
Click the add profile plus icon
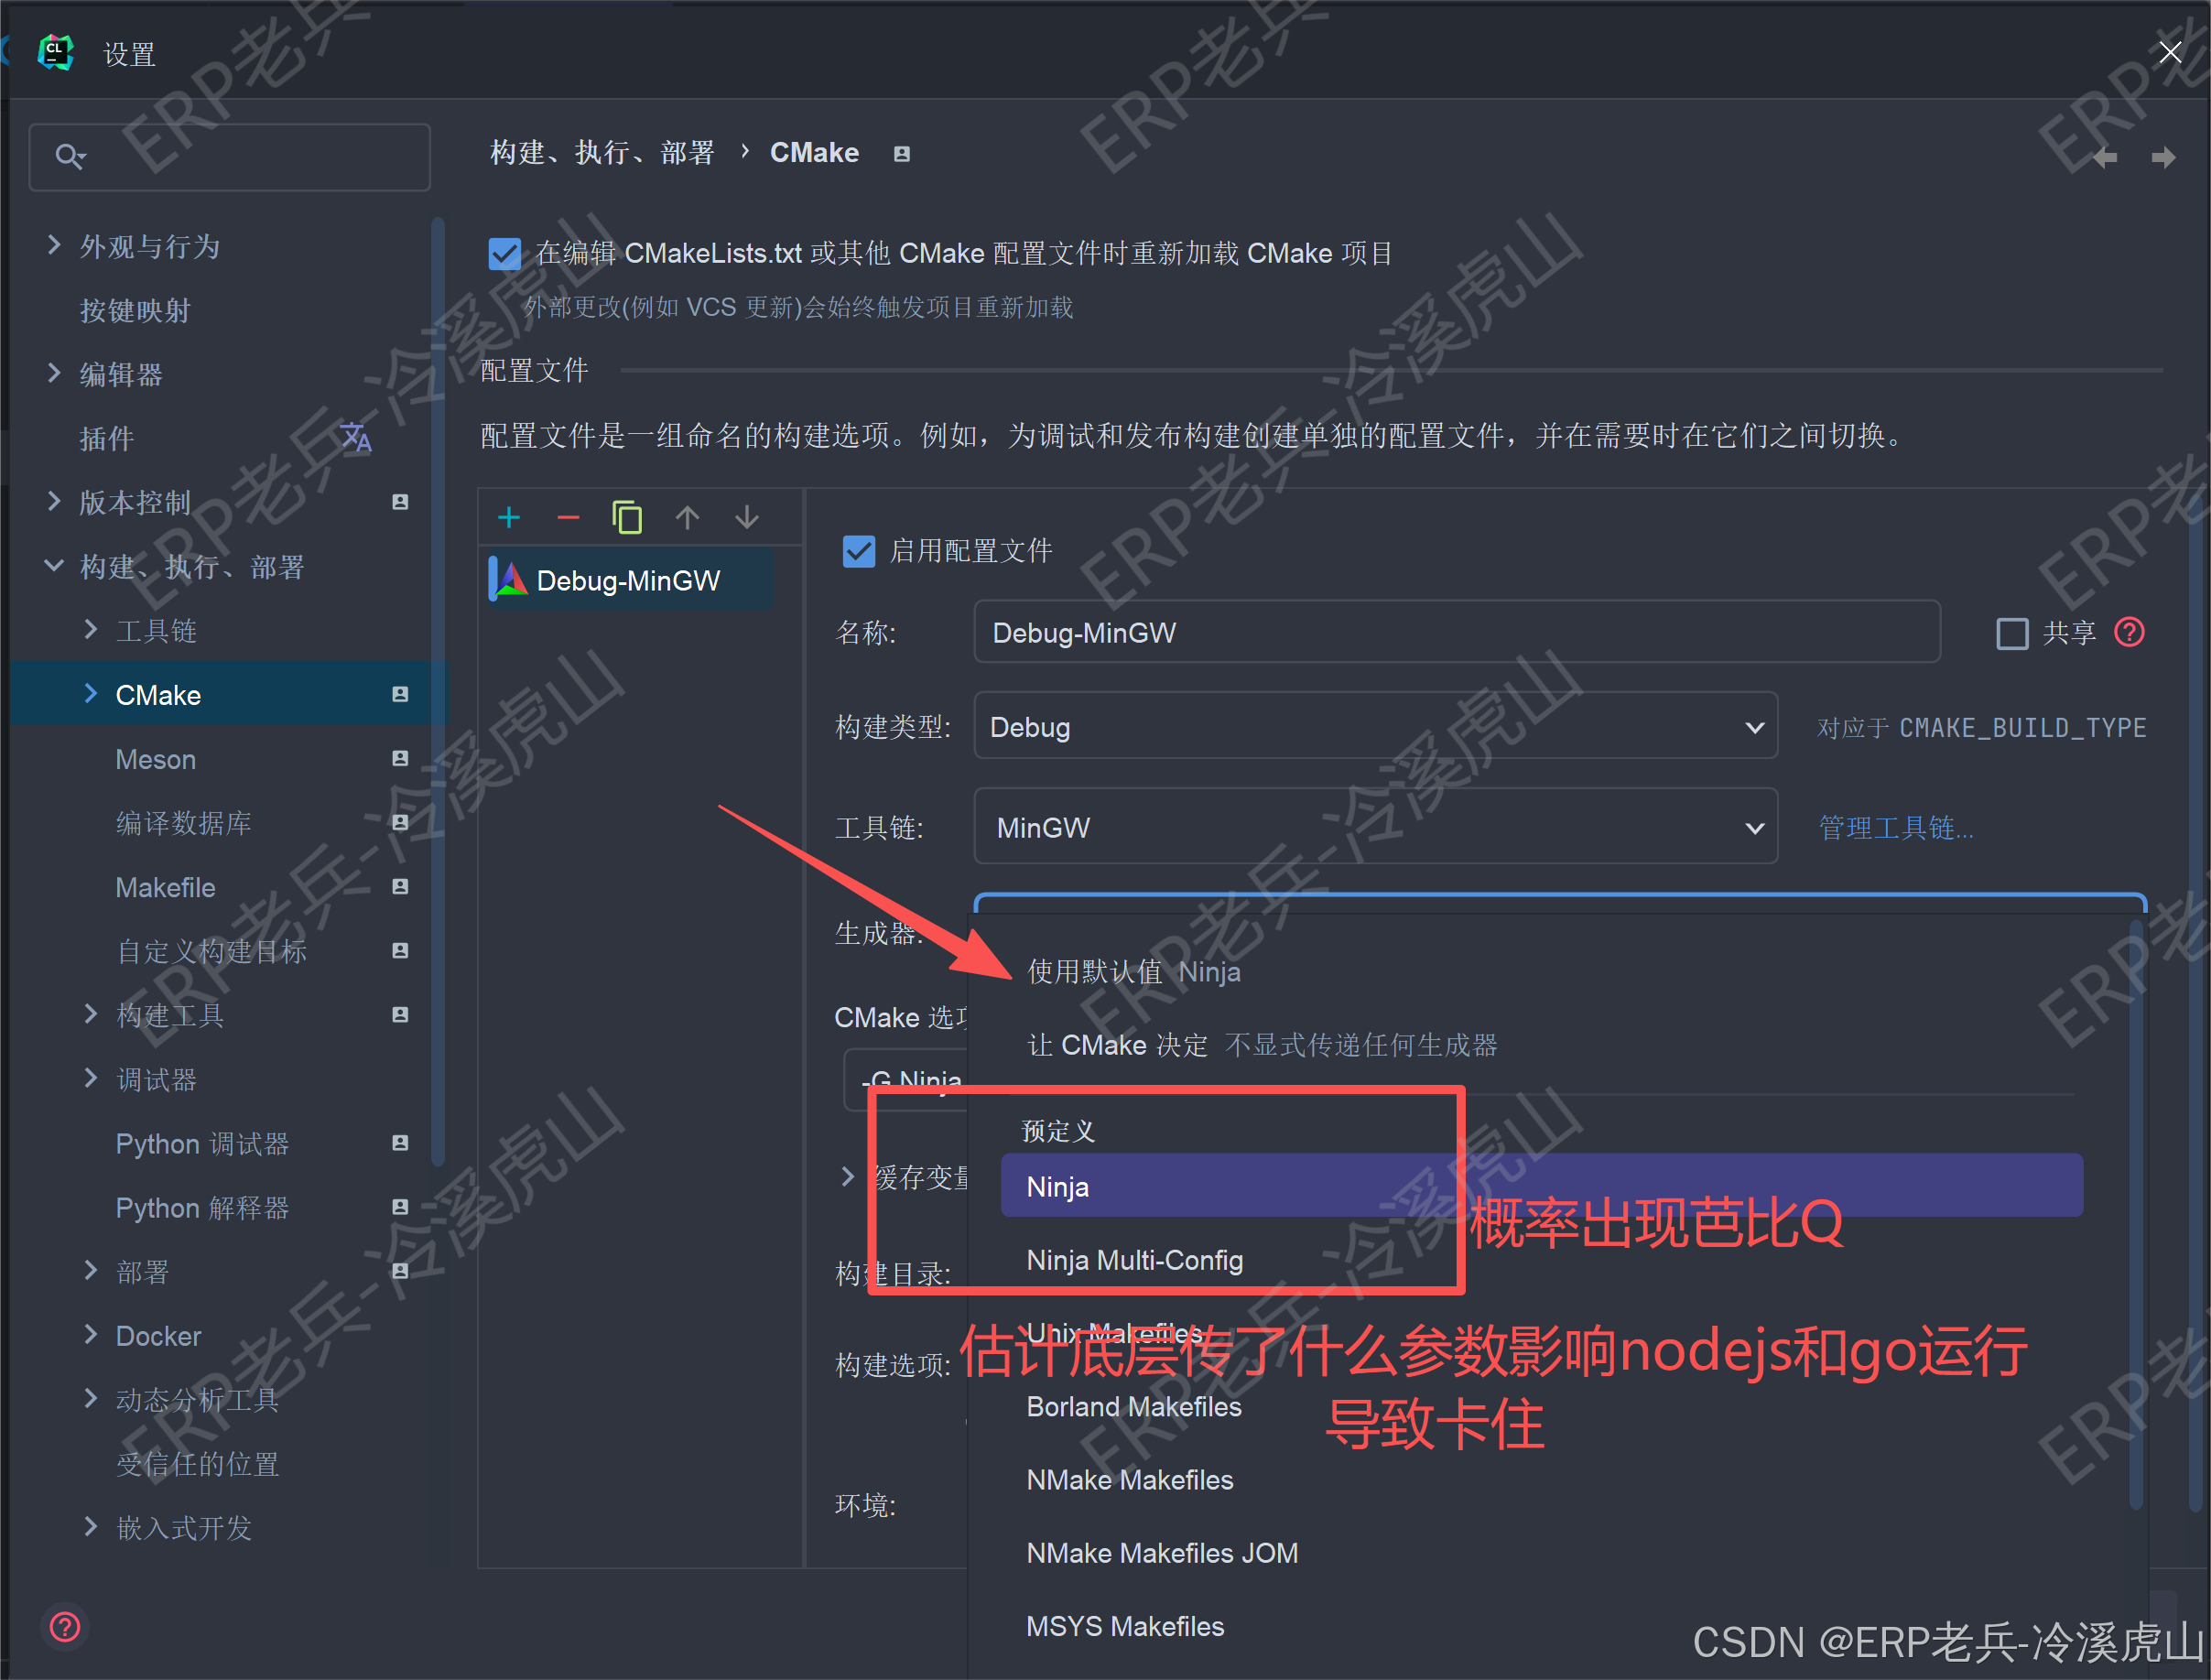coord(509,517)
